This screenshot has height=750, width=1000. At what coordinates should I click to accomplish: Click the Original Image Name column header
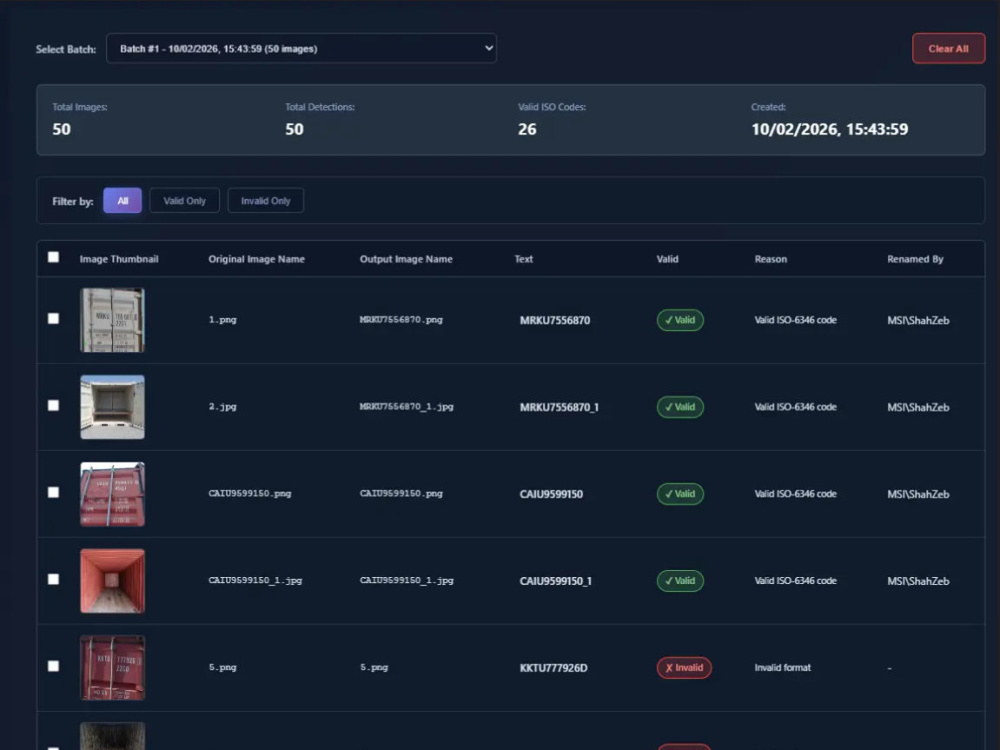coord(256,259)
